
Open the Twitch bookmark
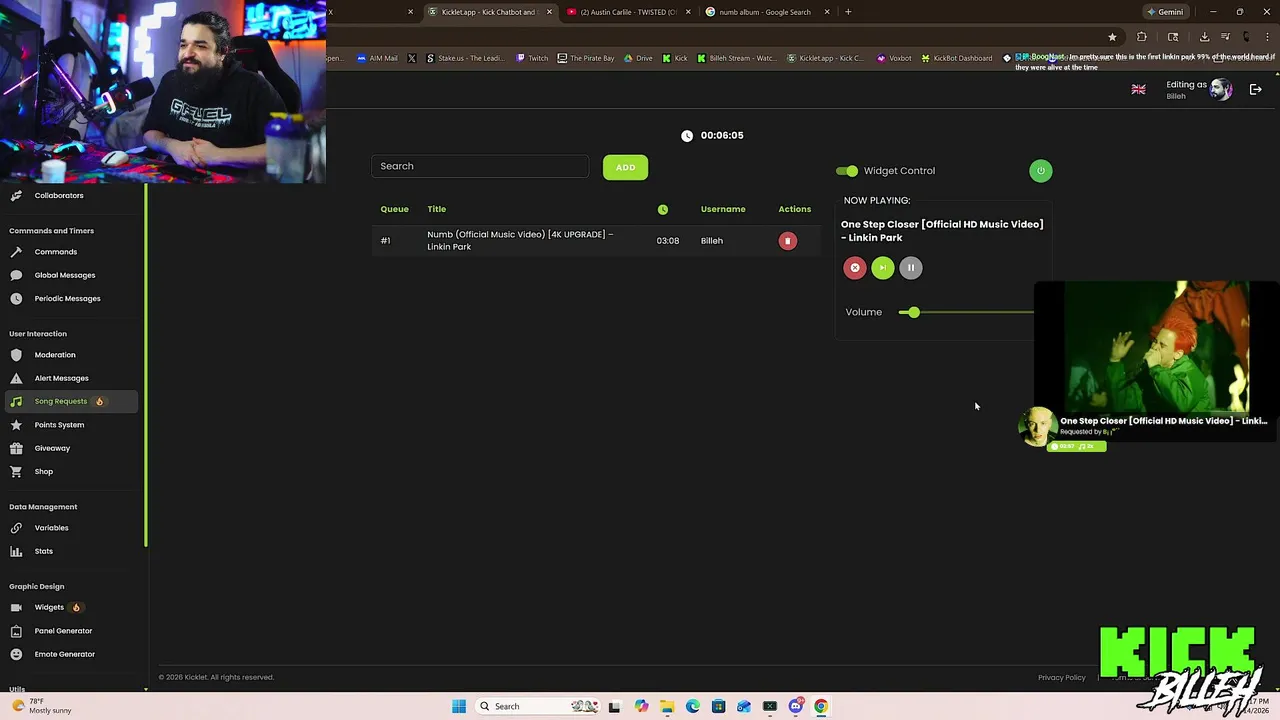pyautogui.click(x=532, y=58)
